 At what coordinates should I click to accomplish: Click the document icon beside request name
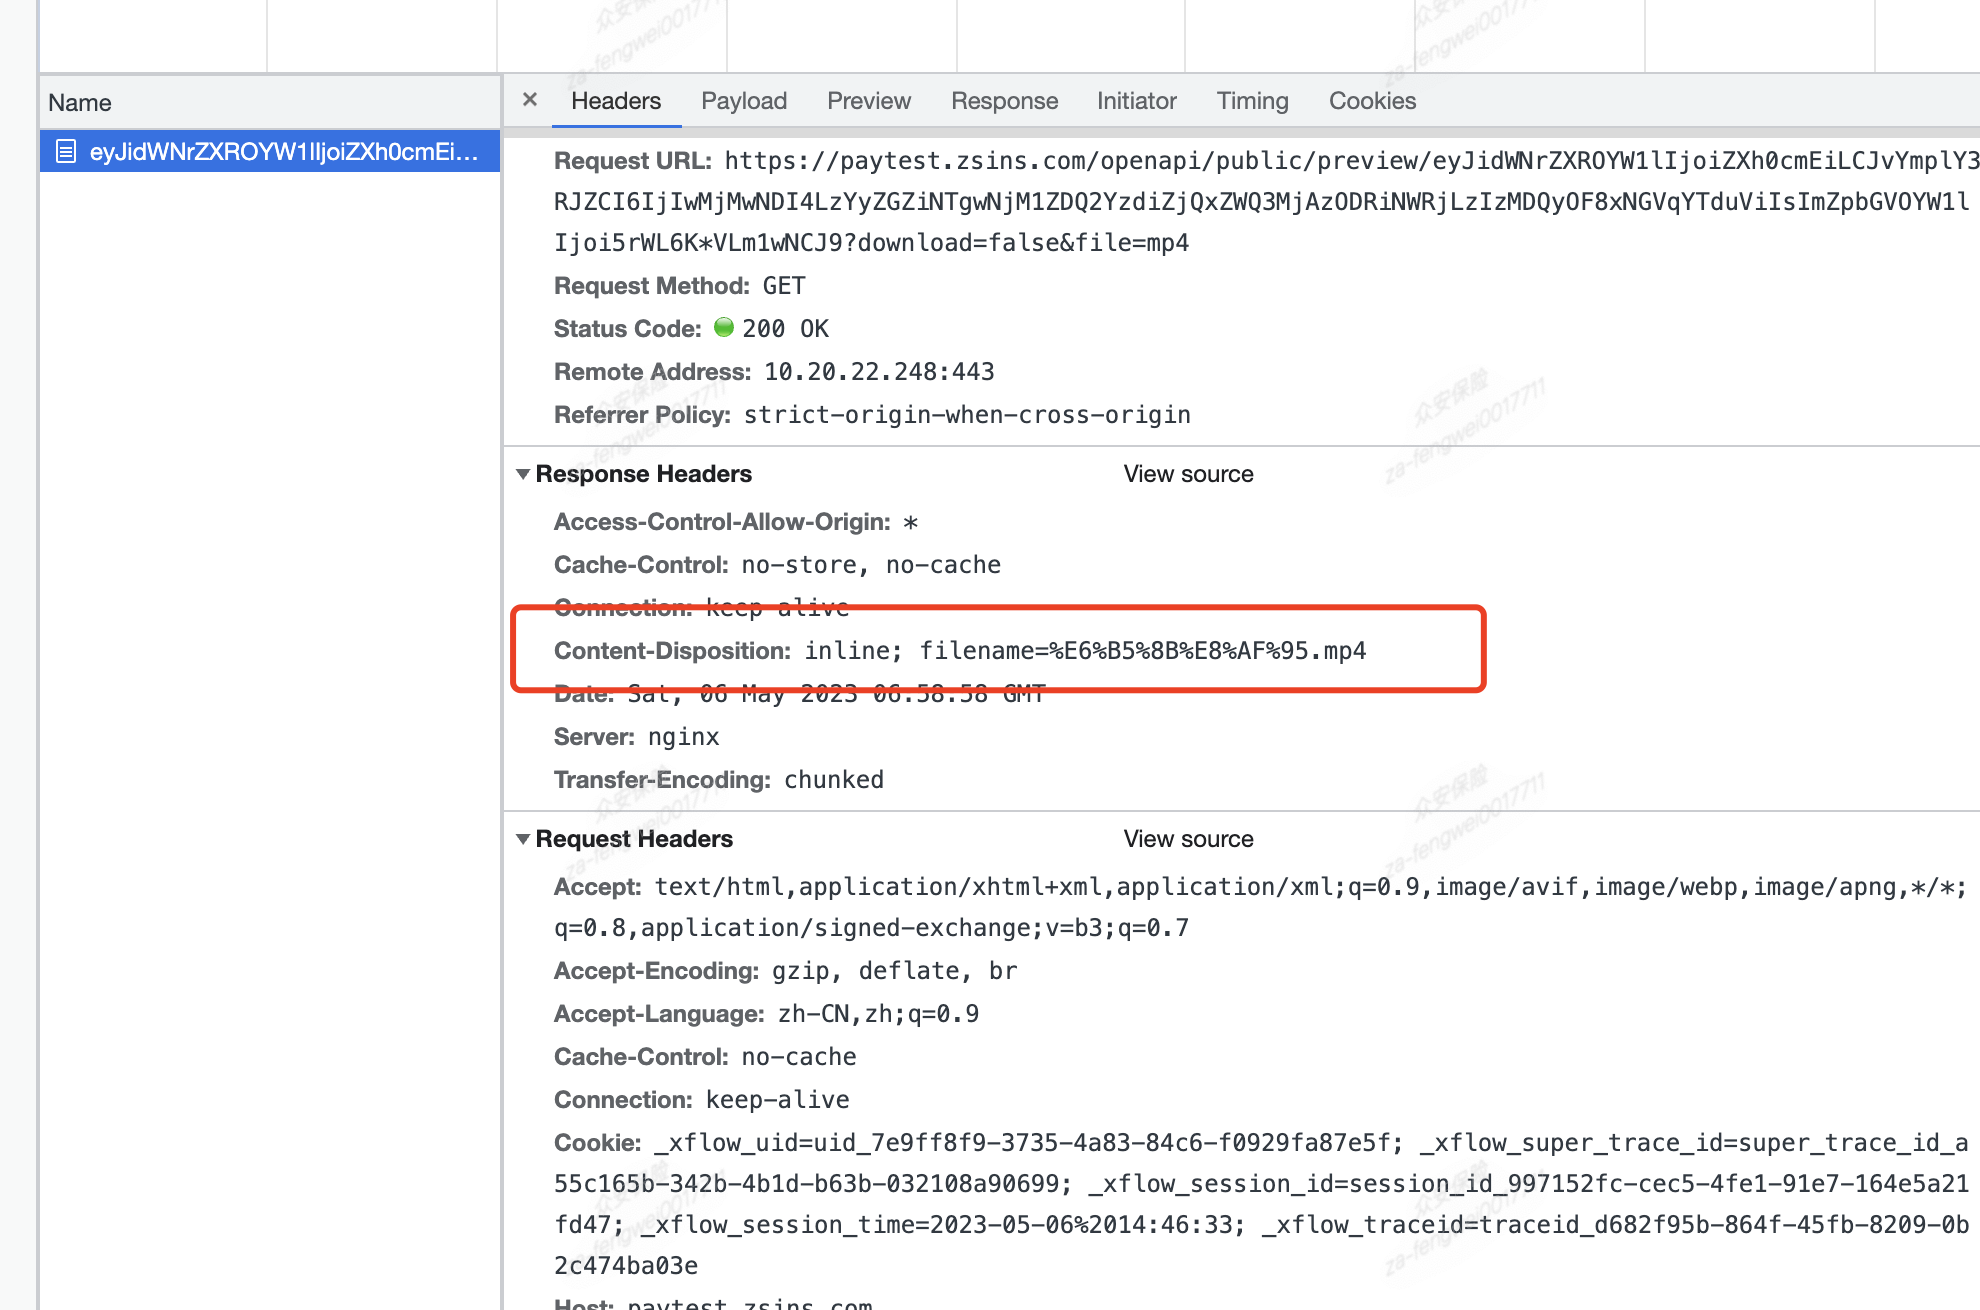pos(66,152)
